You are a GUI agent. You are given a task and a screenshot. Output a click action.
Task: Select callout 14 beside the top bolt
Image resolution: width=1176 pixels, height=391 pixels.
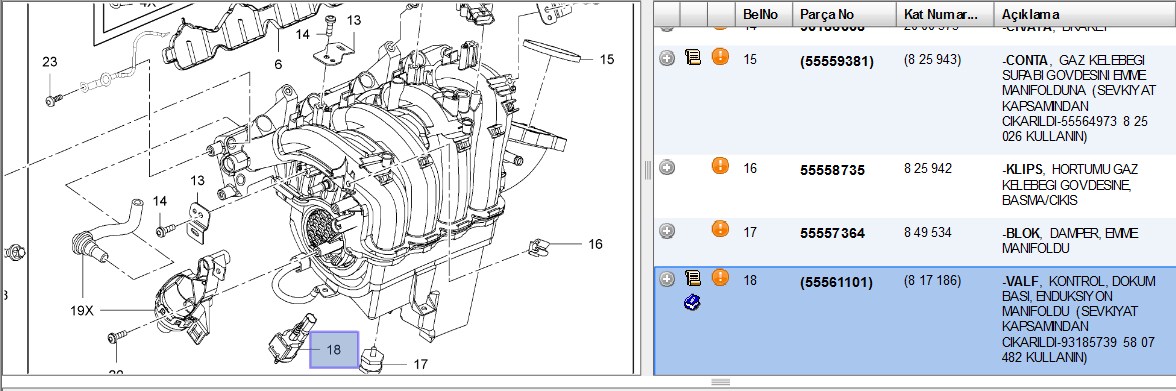[x=302, y=34]
